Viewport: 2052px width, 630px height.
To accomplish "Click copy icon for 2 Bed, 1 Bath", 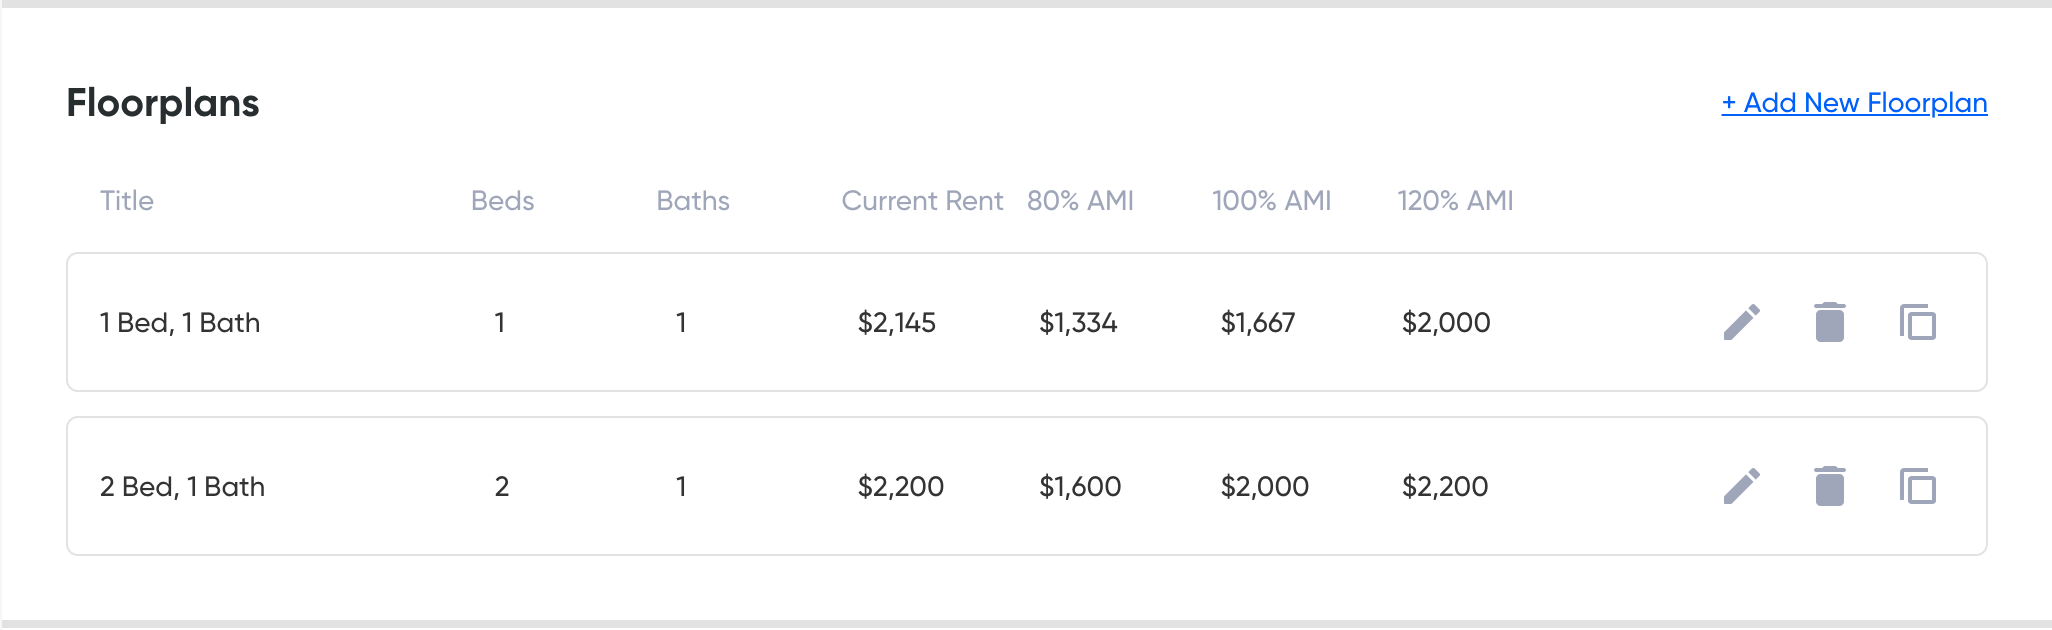I will 1917,487.
